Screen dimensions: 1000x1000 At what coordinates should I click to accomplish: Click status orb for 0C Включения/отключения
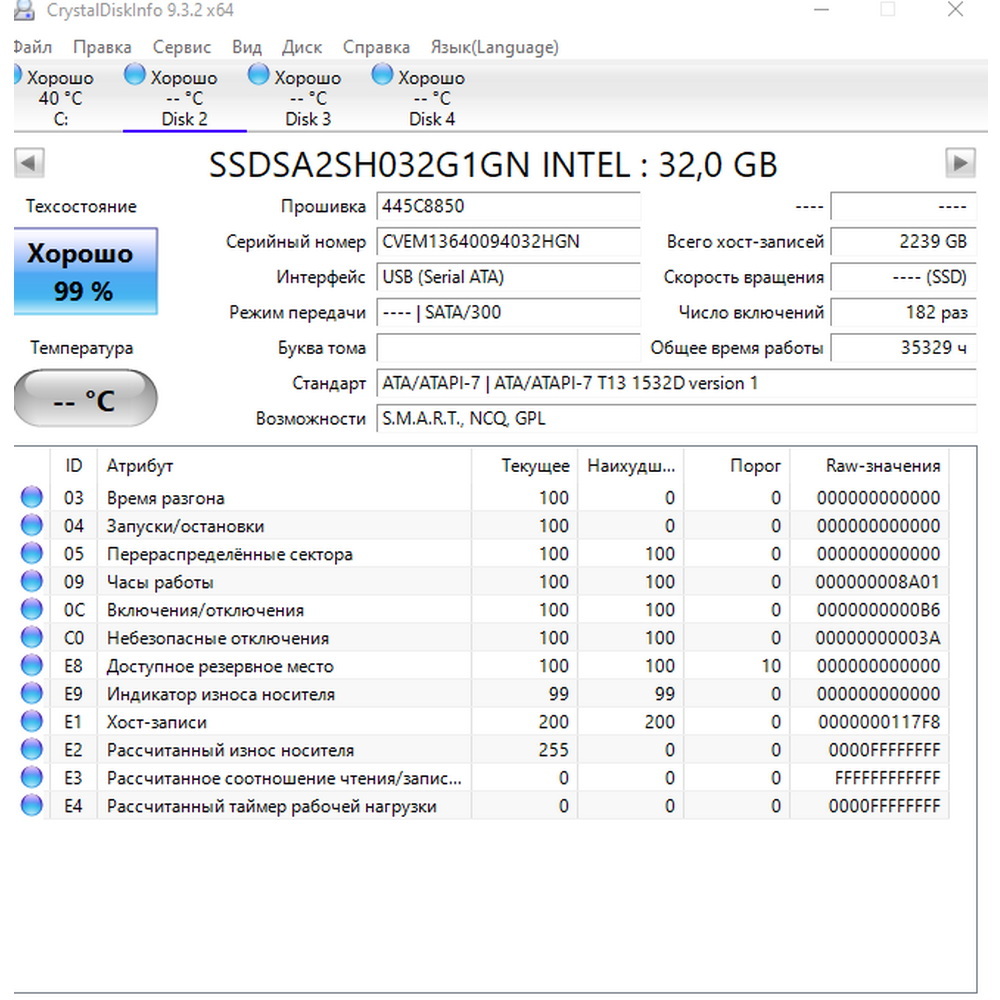click(32, 609)
